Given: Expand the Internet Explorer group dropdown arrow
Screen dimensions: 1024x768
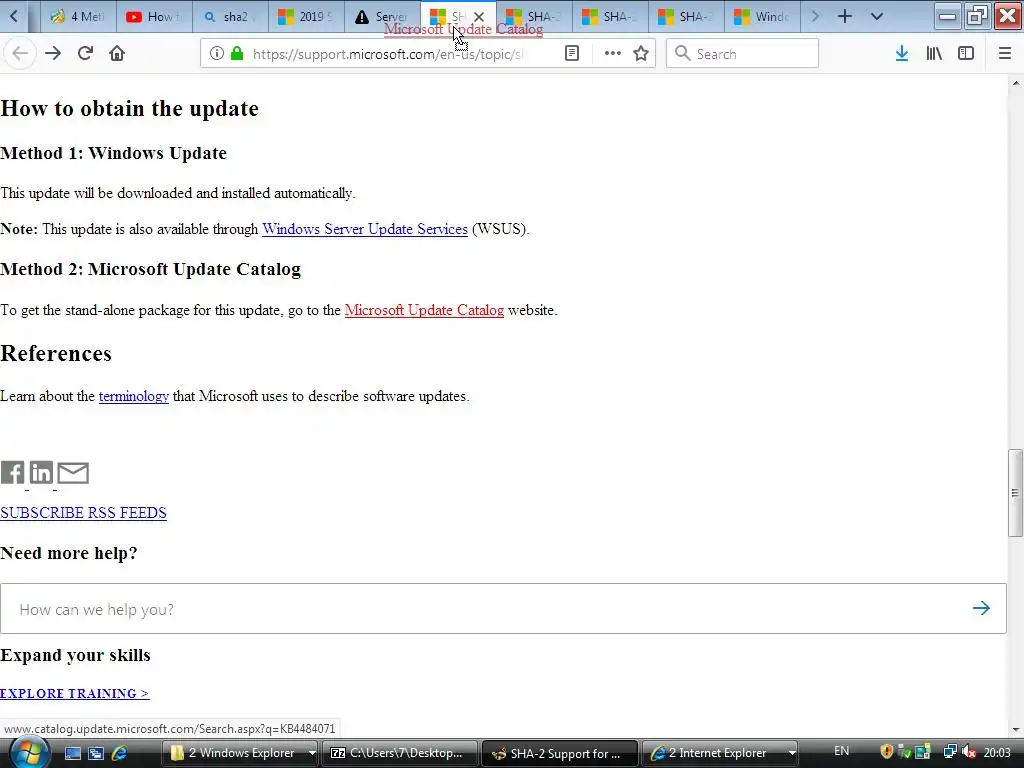Looking at the screenshot, I should pyautogui.click(x=792, y=753).
